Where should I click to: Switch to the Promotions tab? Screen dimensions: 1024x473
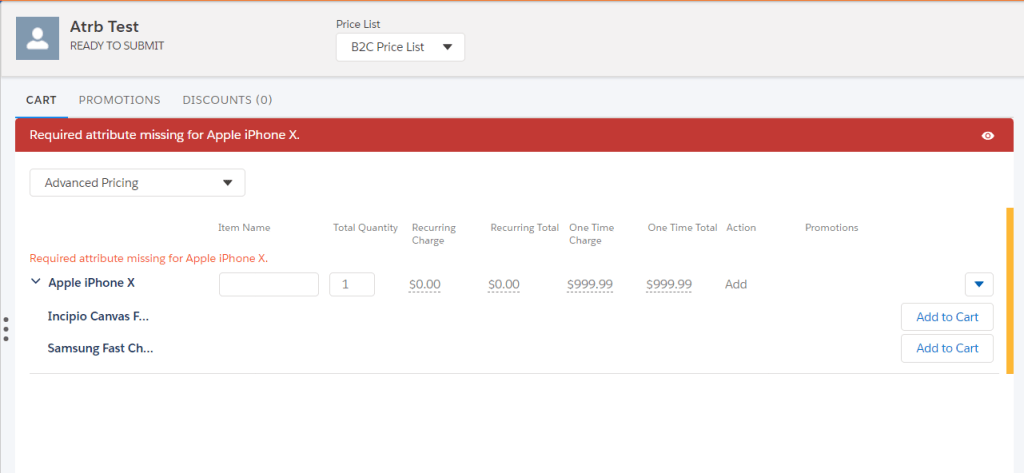pos(119,100)
